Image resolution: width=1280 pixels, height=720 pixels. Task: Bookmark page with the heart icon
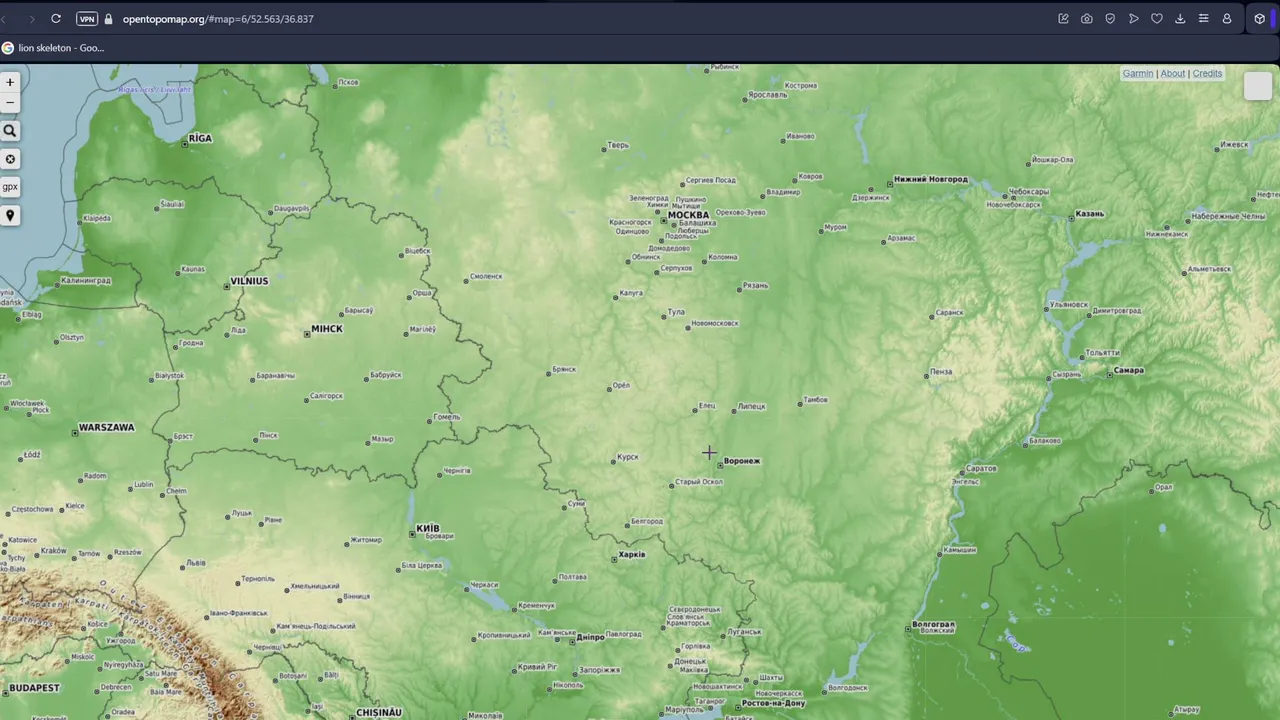pyautogui.click(x=1157, y=19)
